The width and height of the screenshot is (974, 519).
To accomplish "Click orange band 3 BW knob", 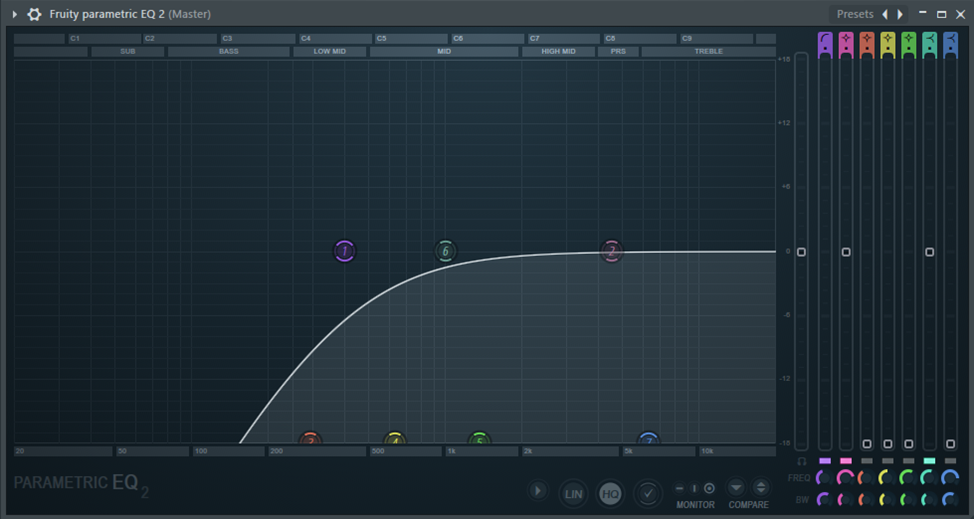I will pos(867,499).
